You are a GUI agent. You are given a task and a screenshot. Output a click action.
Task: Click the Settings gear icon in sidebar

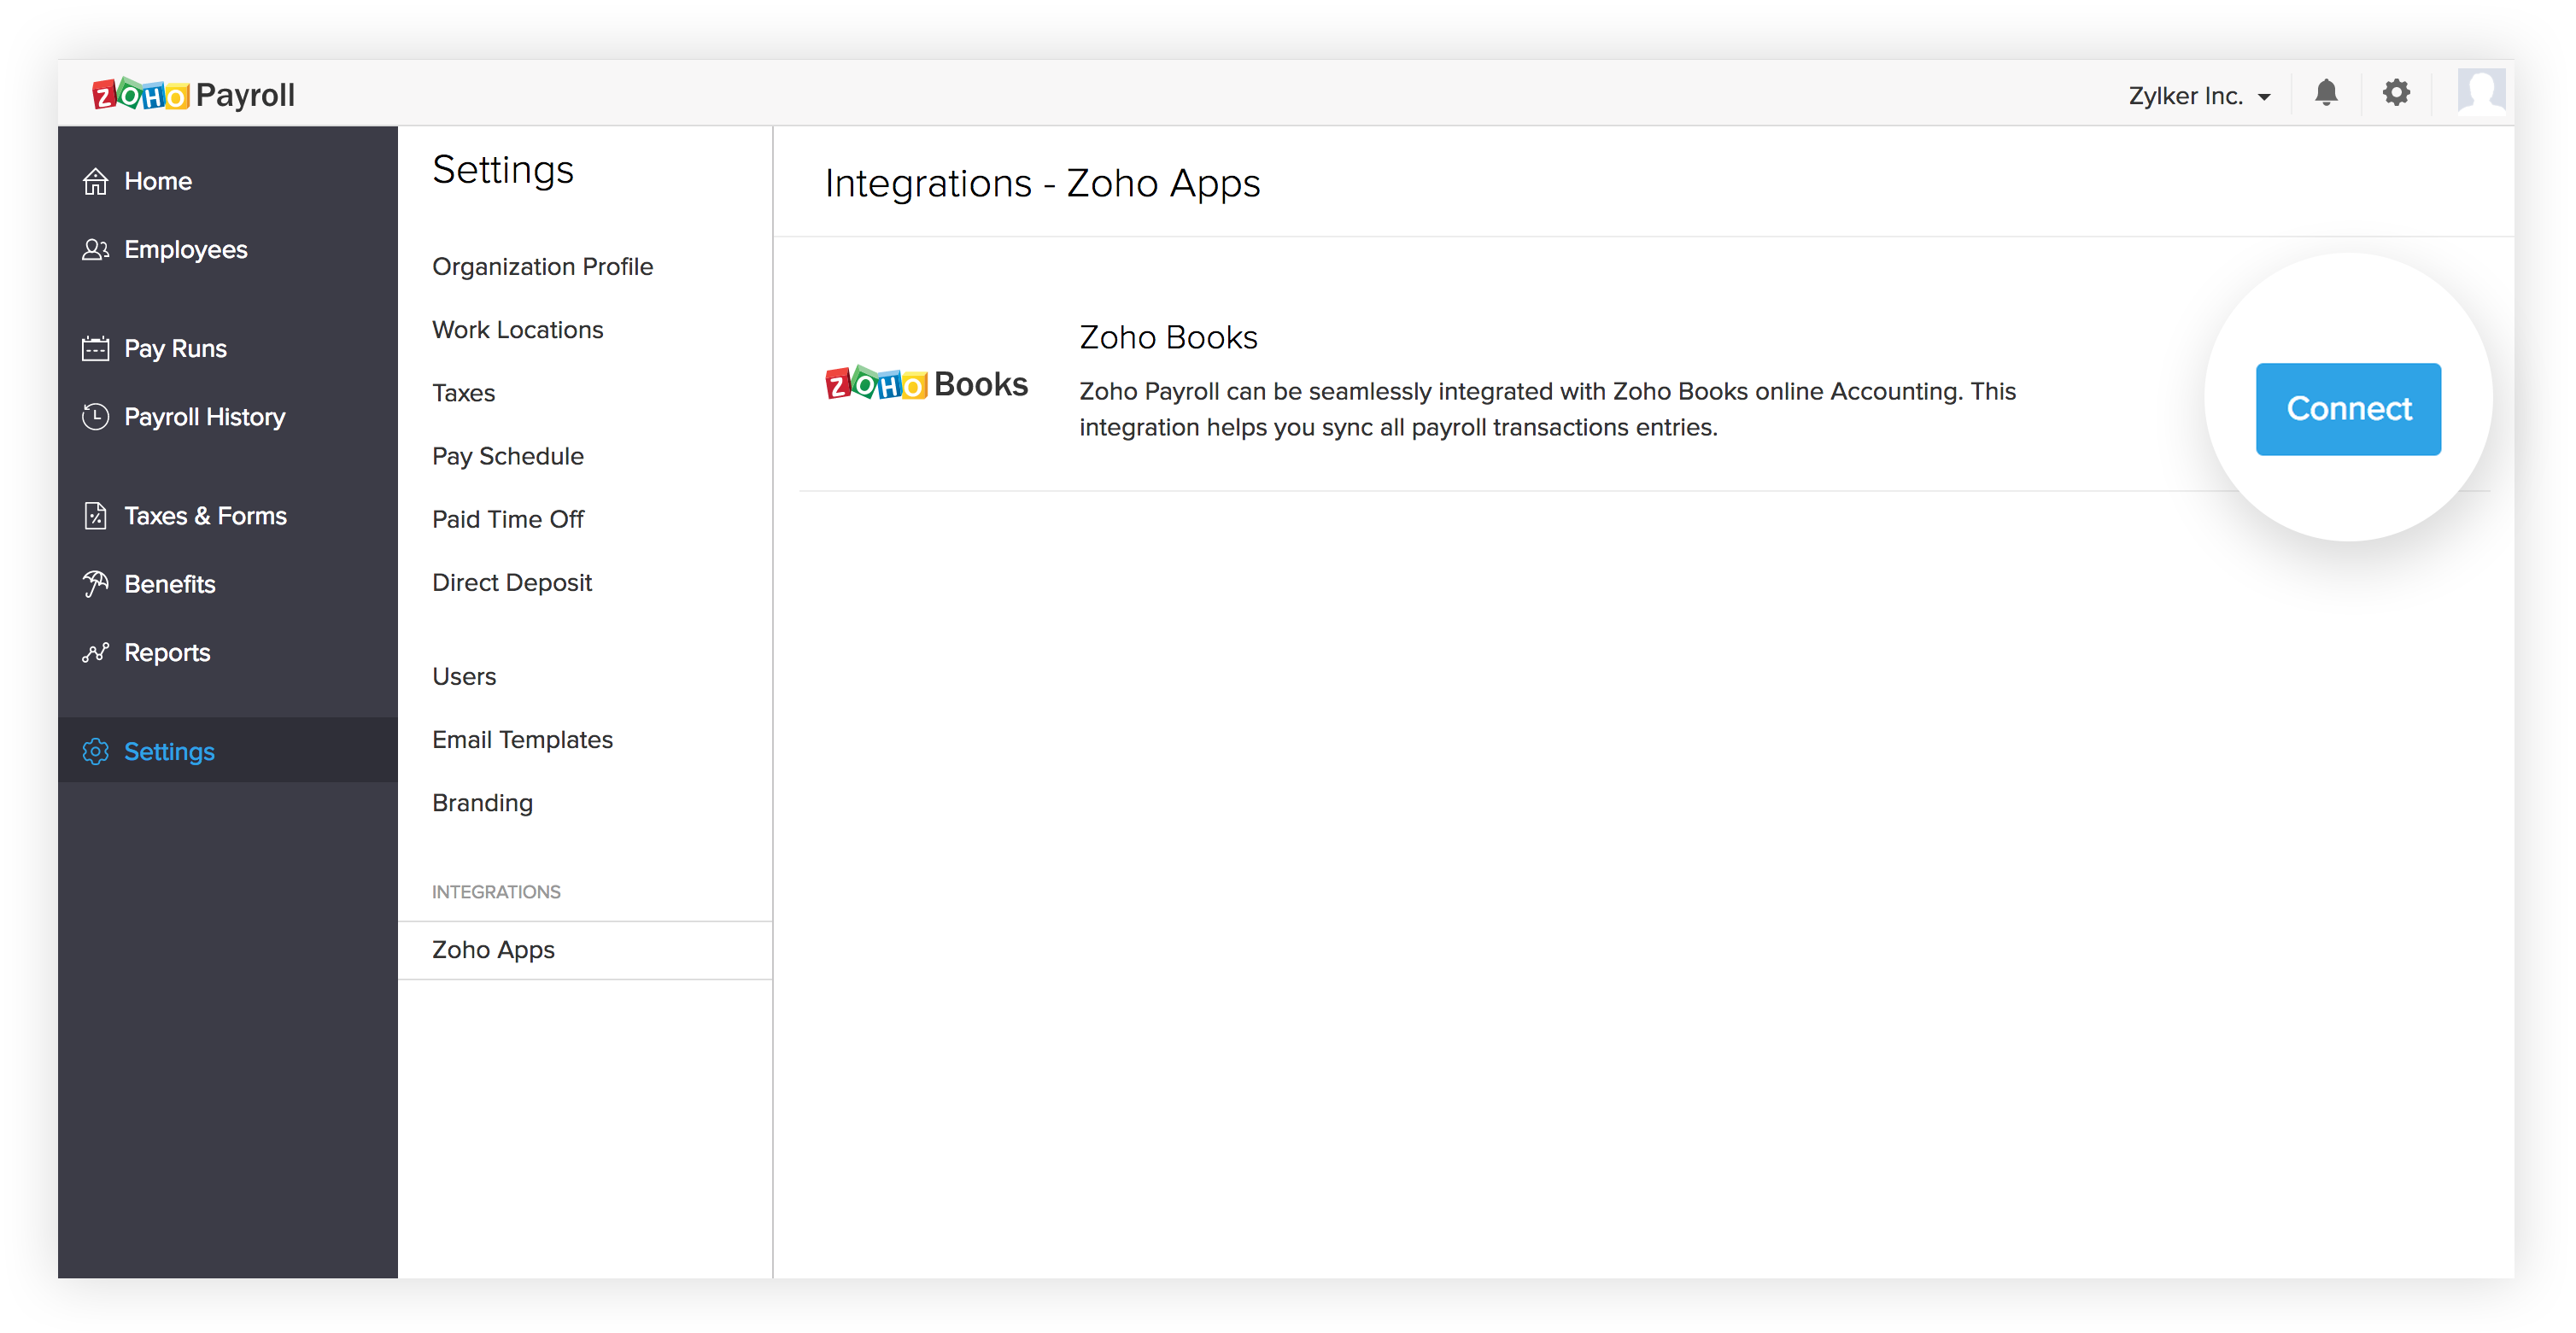(x=95, y=750)
